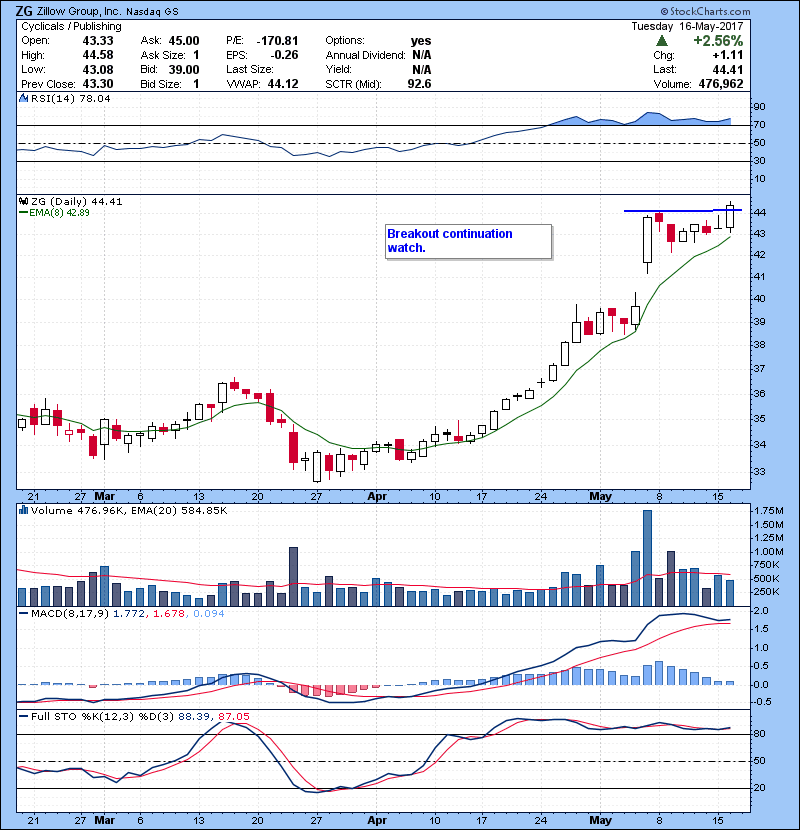Click the Zillow Group, Inc. company name
This screenshot has width=800, height=830.
[x=79, y=11]
